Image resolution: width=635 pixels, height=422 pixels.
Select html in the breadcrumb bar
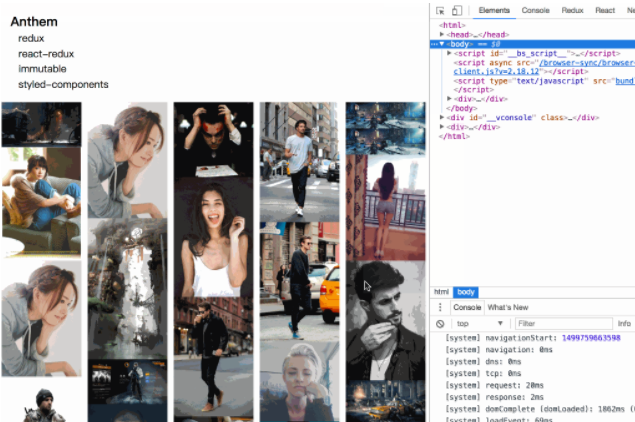pos(440,291)
